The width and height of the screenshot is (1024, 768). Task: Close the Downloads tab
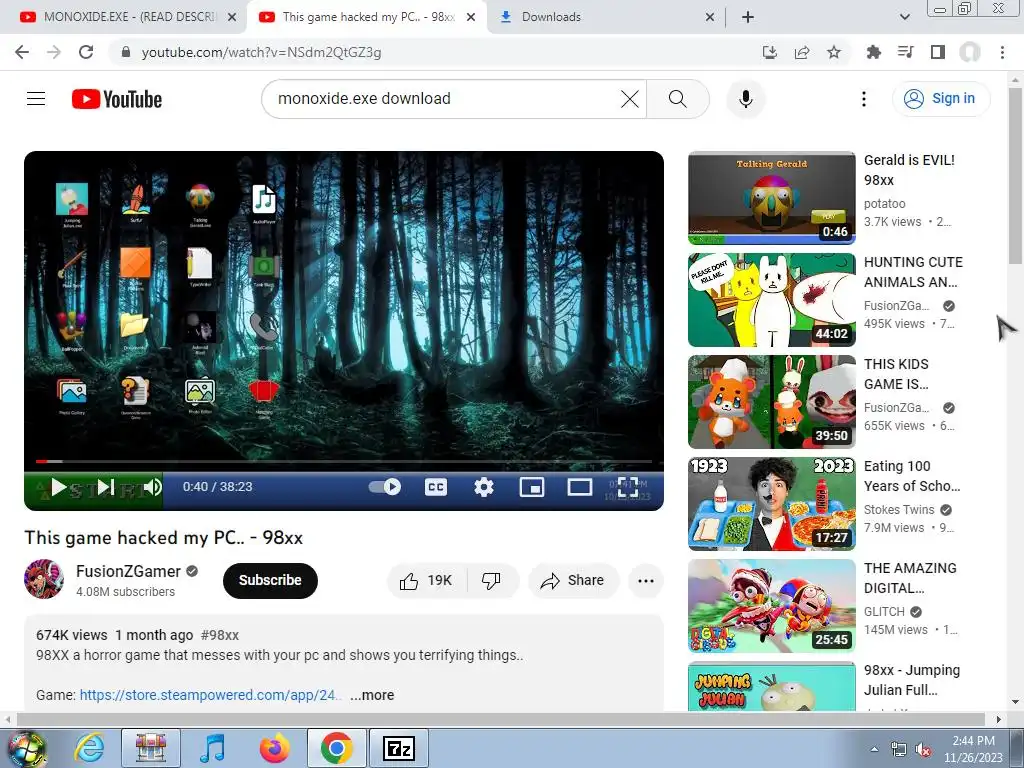click(x=710, y=18)
